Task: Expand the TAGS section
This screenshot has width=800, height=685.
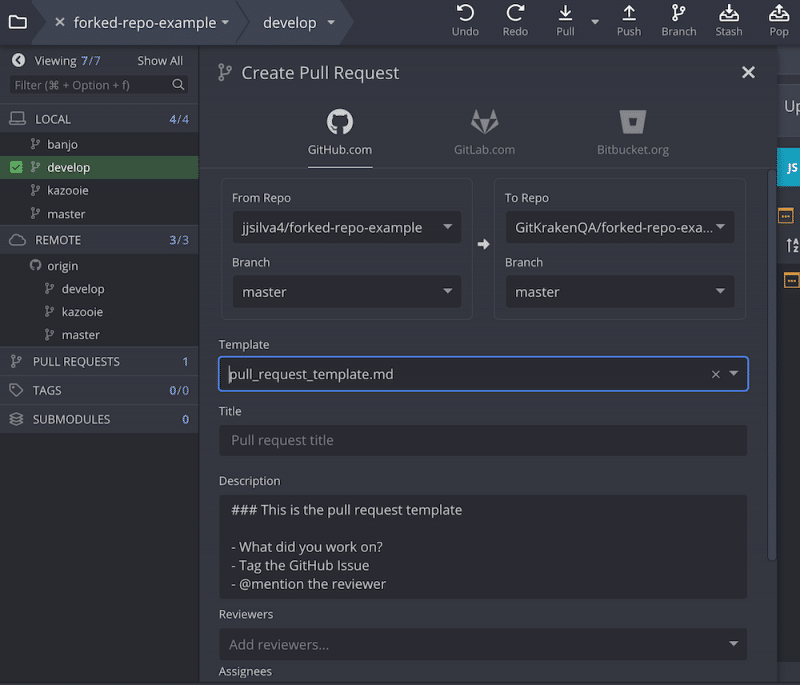Action: (x=99, y=390)
